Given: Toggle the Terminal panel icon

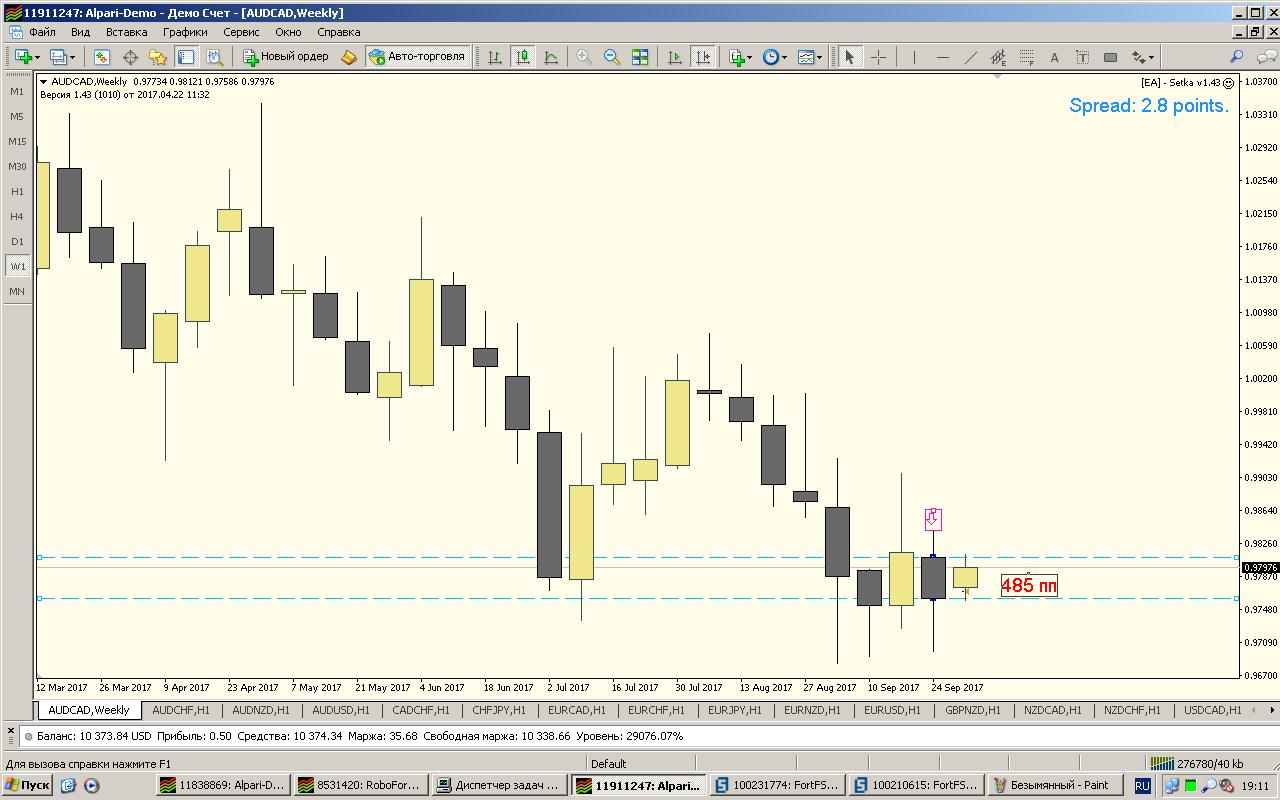Looking at the screenshot, I should pyautogui.click(x=186, y=57).
